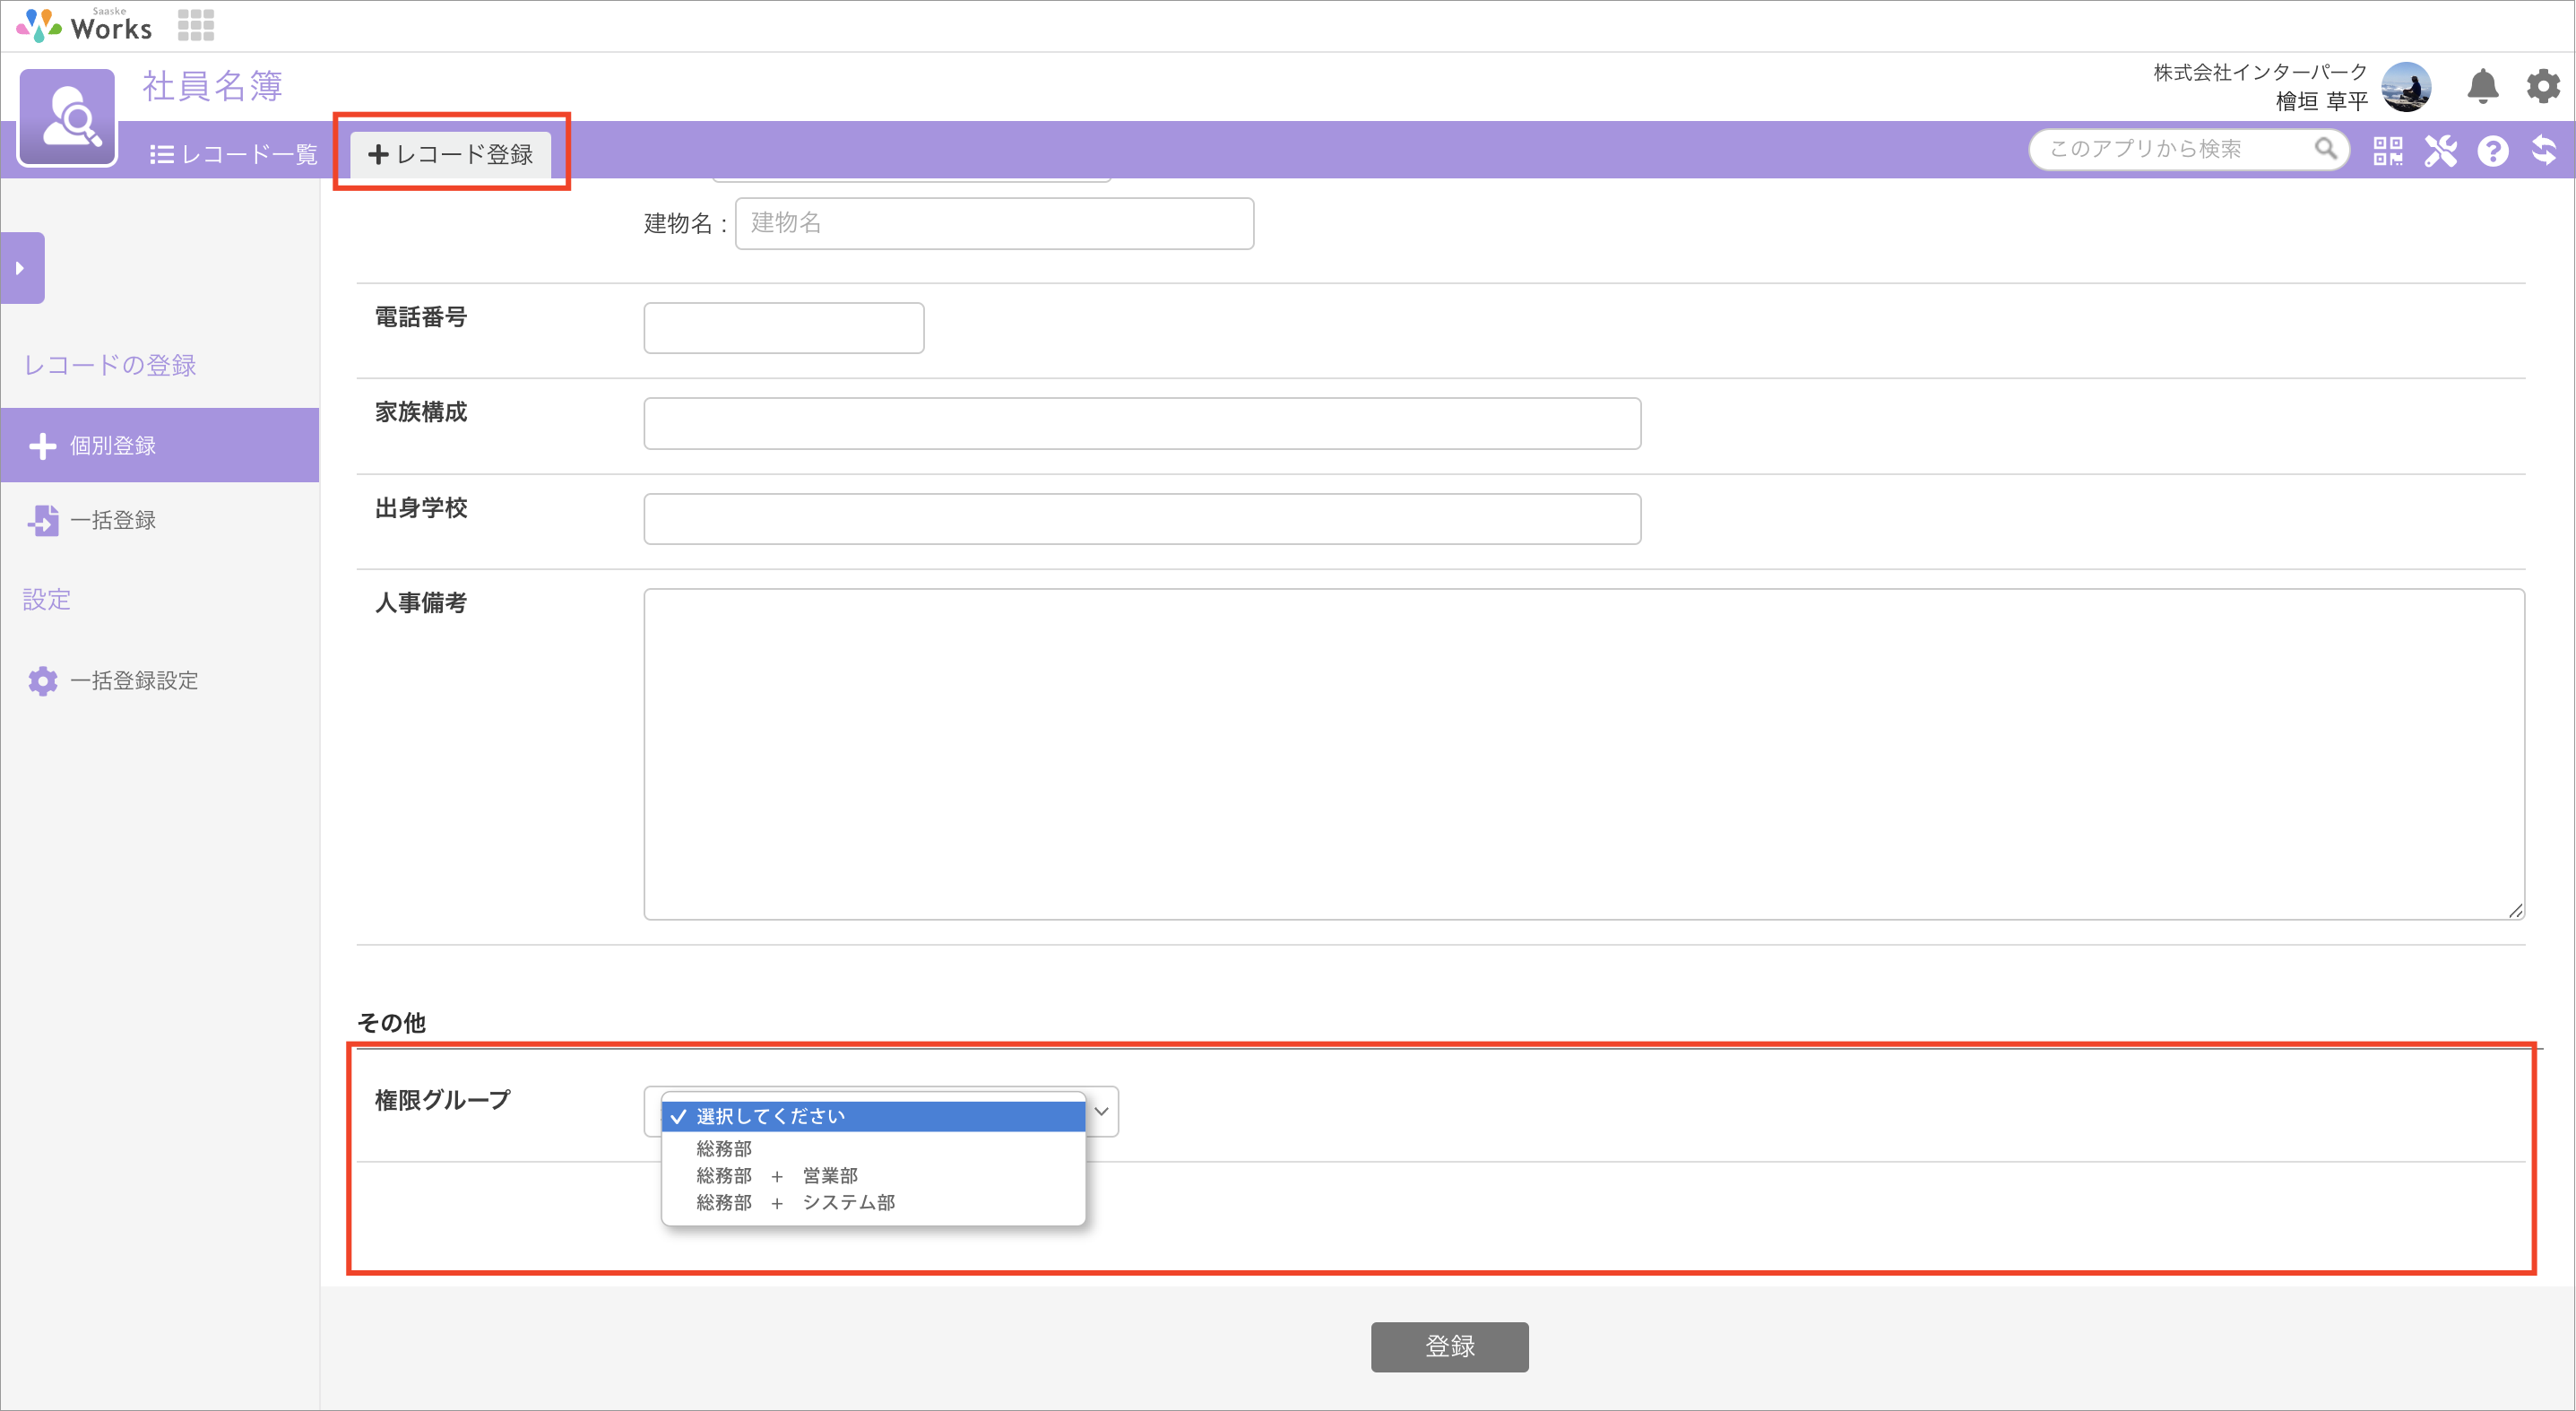Open the notifications bell
This screenshot has height=1411, width=2576.
point(2482,87)
